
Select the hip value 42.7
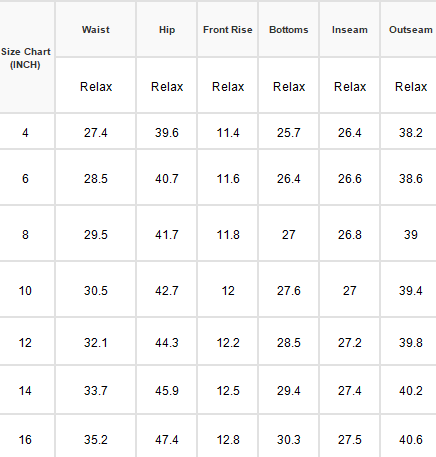[167, 291]
